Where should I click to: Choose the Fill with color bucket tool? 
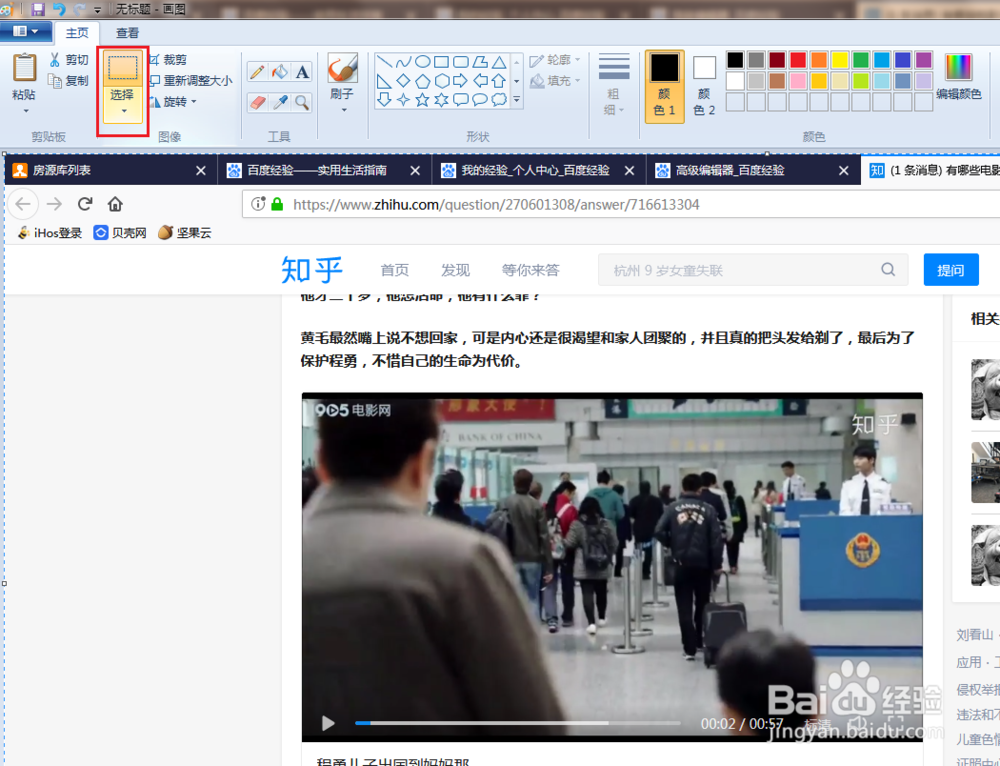point(279,71)
